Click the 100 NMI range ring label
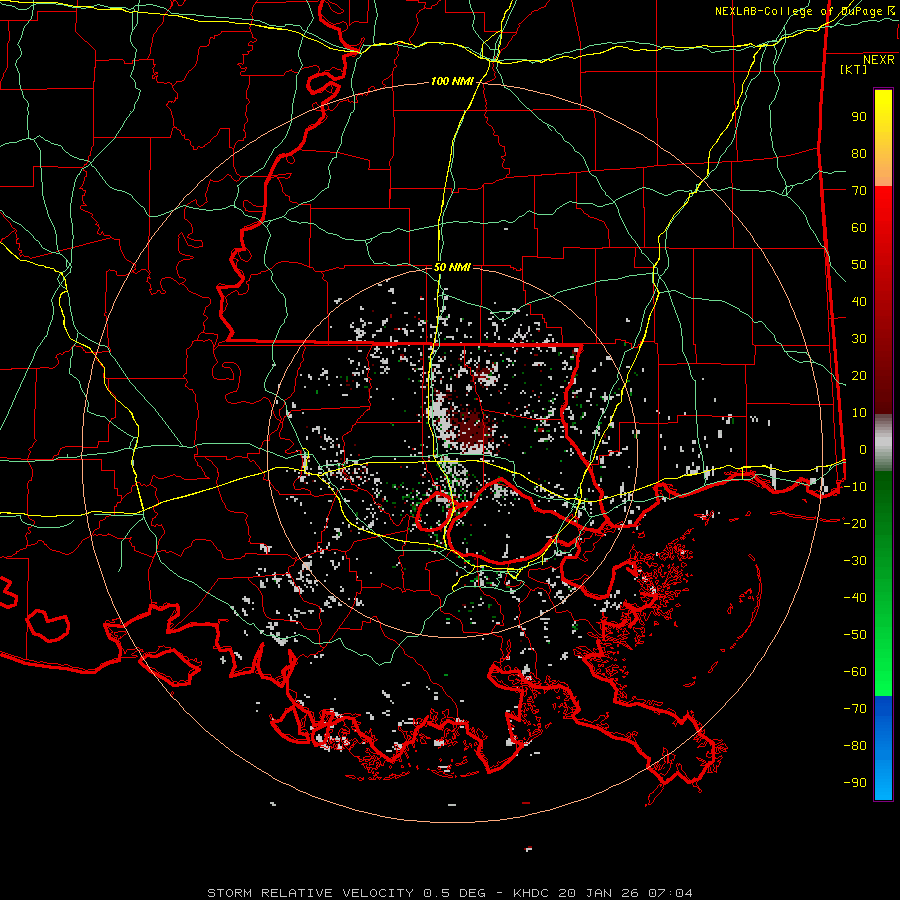The height and width of the screenshot is (900, 900). coord(452,82)
